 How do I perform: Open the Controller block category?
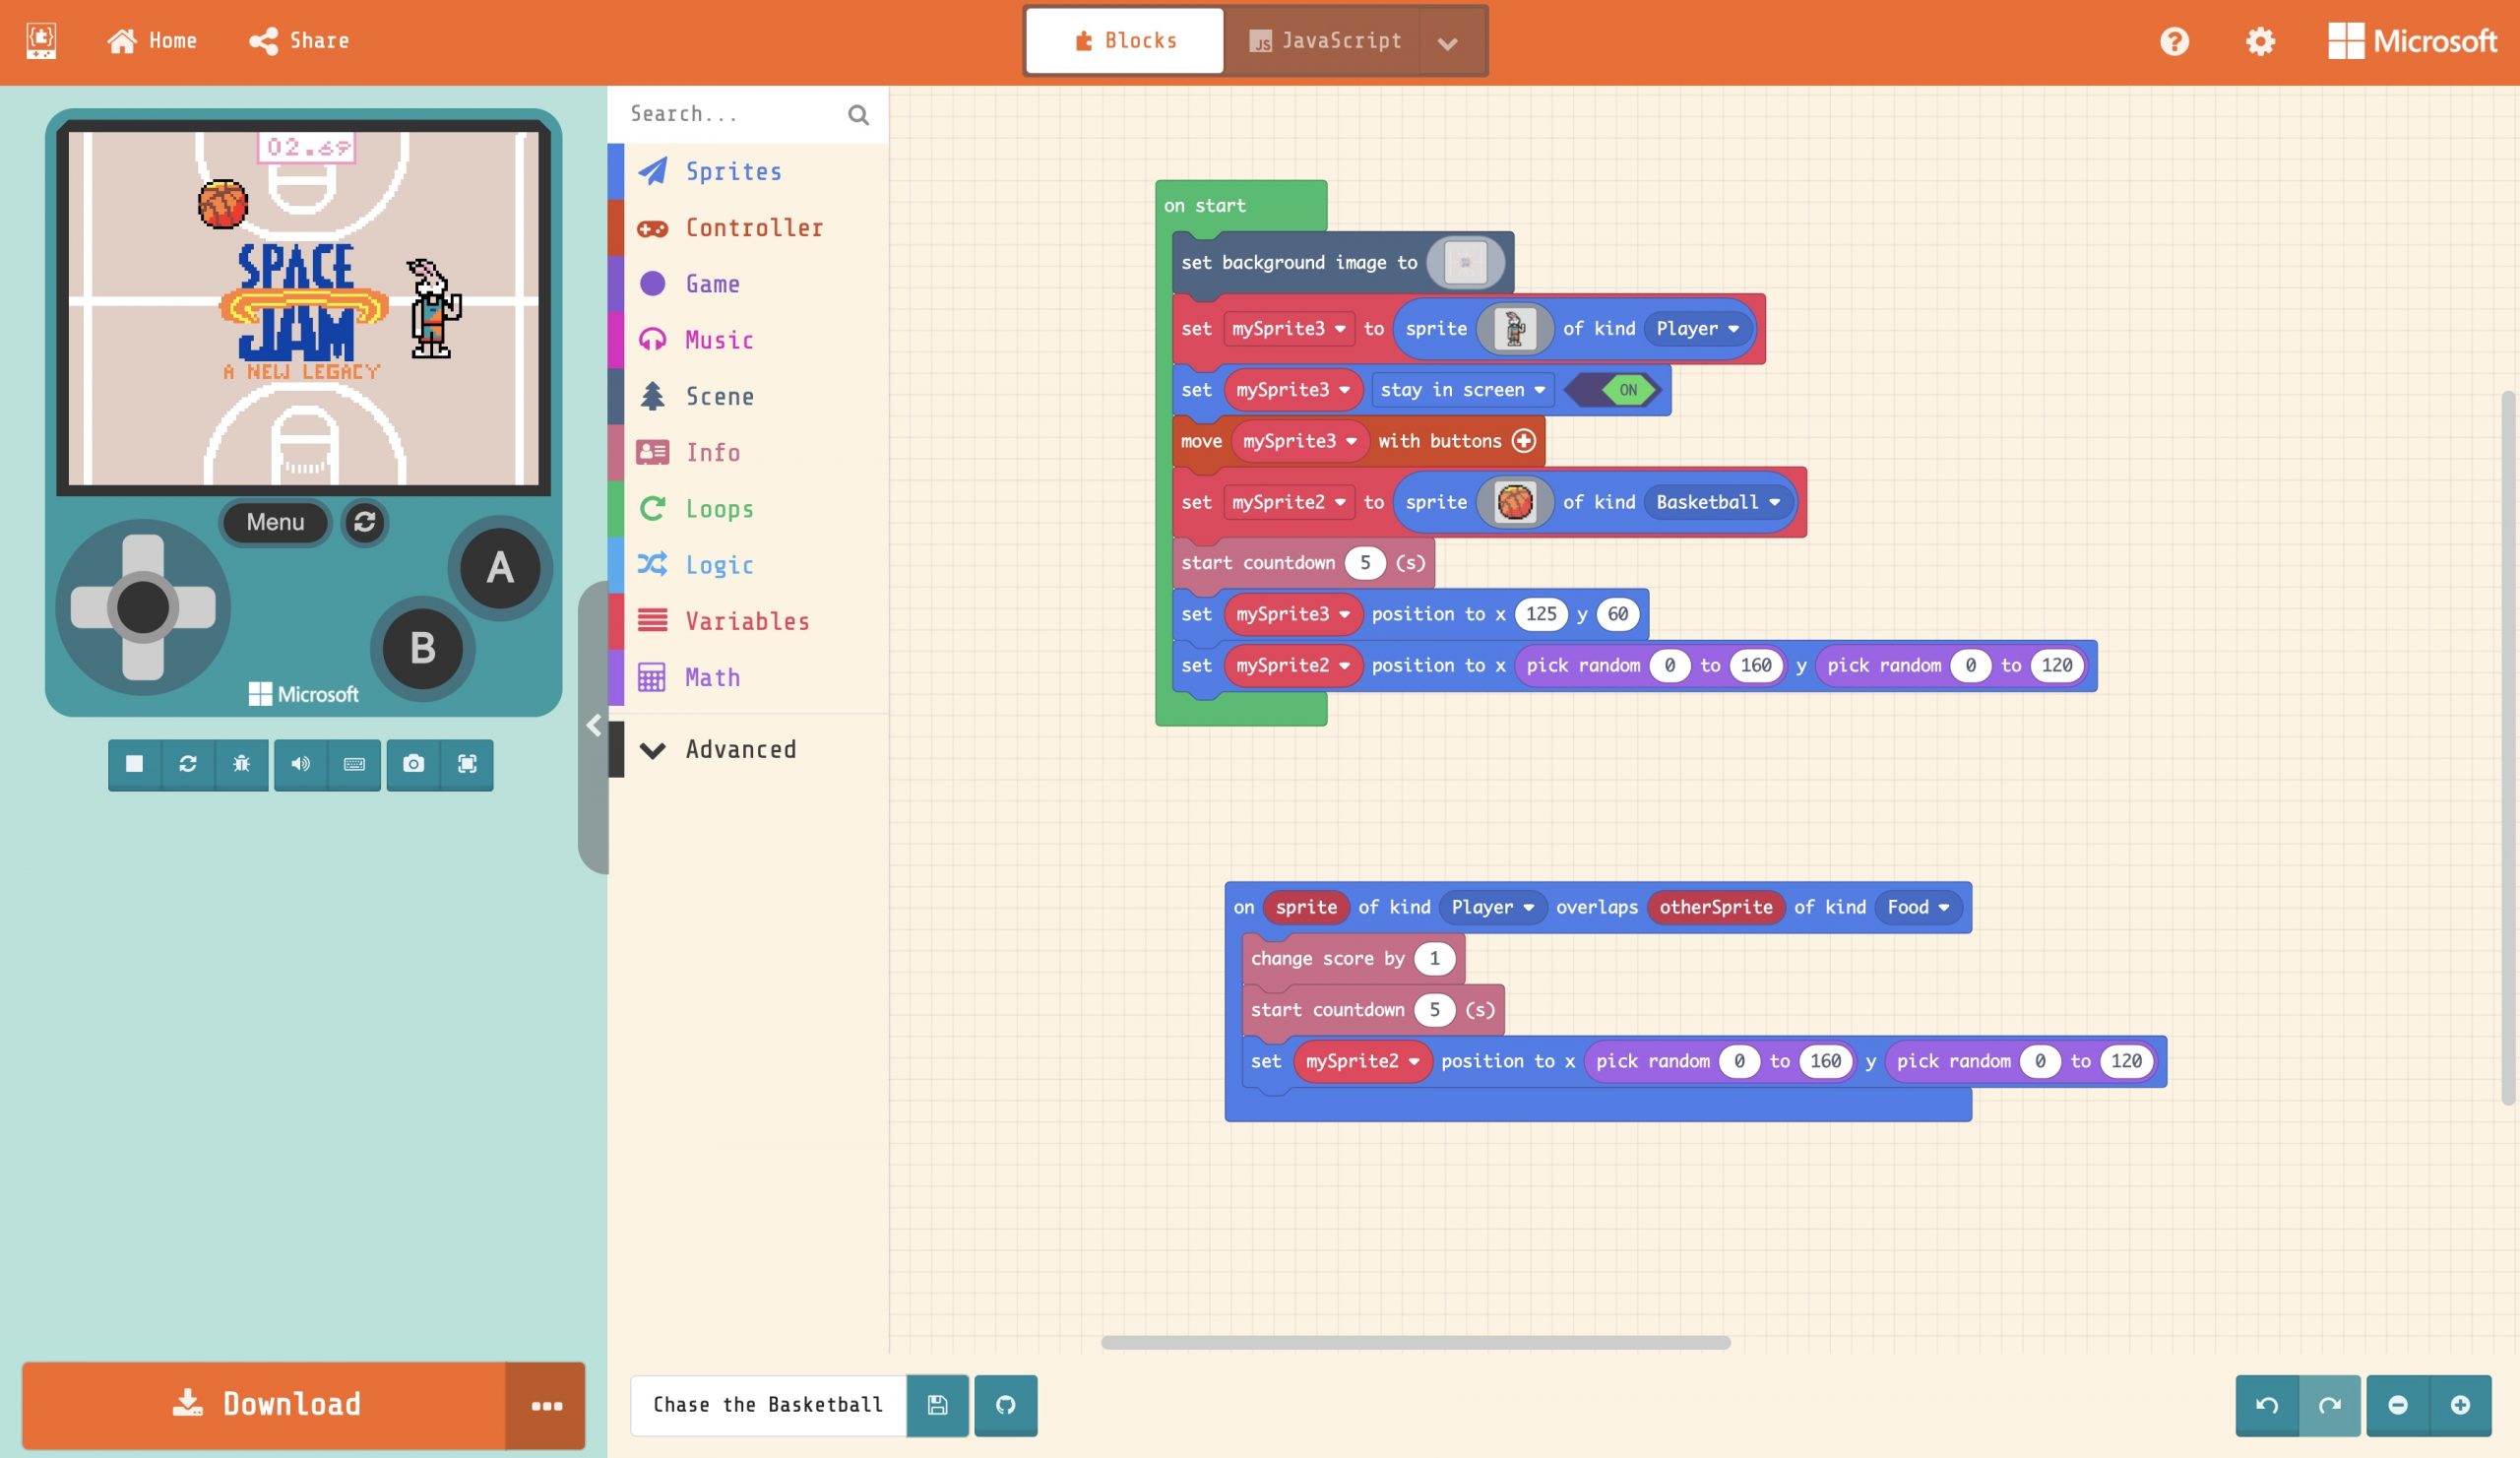[x=748, y=227]
